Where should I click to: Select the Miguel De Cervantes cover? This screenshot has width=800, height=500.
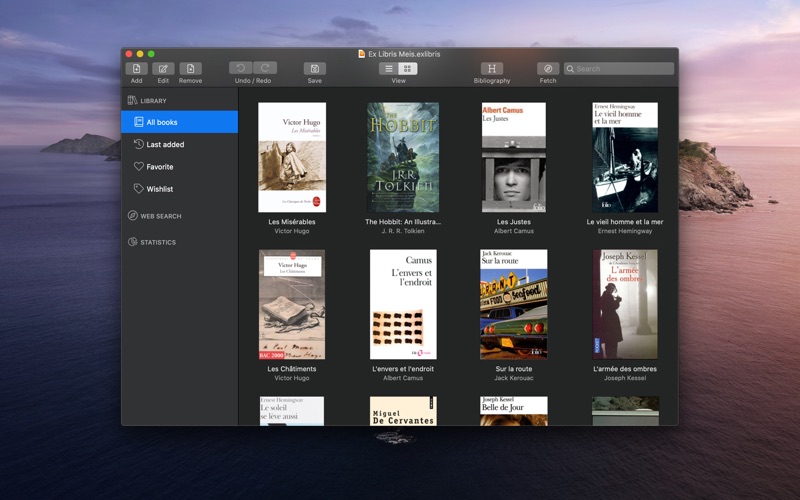(403, 411)
